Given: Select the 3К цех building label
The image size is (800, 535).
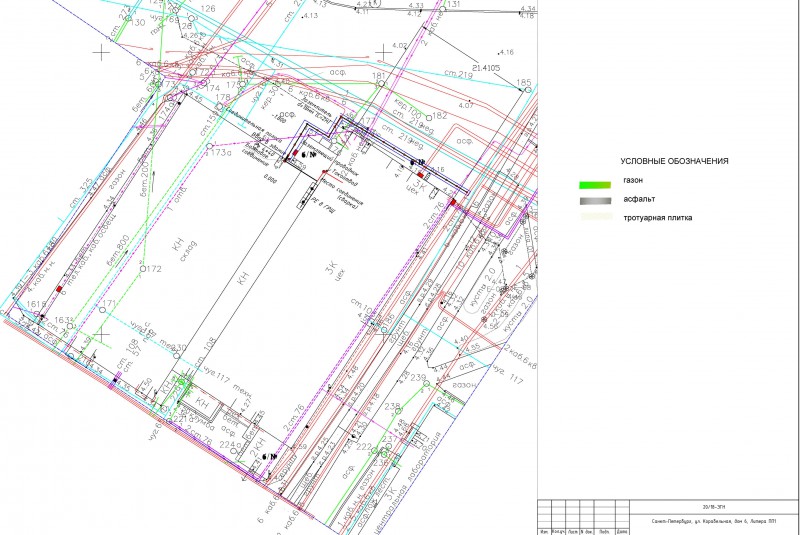Looking at the screenshot, I should tap(335, 268).
